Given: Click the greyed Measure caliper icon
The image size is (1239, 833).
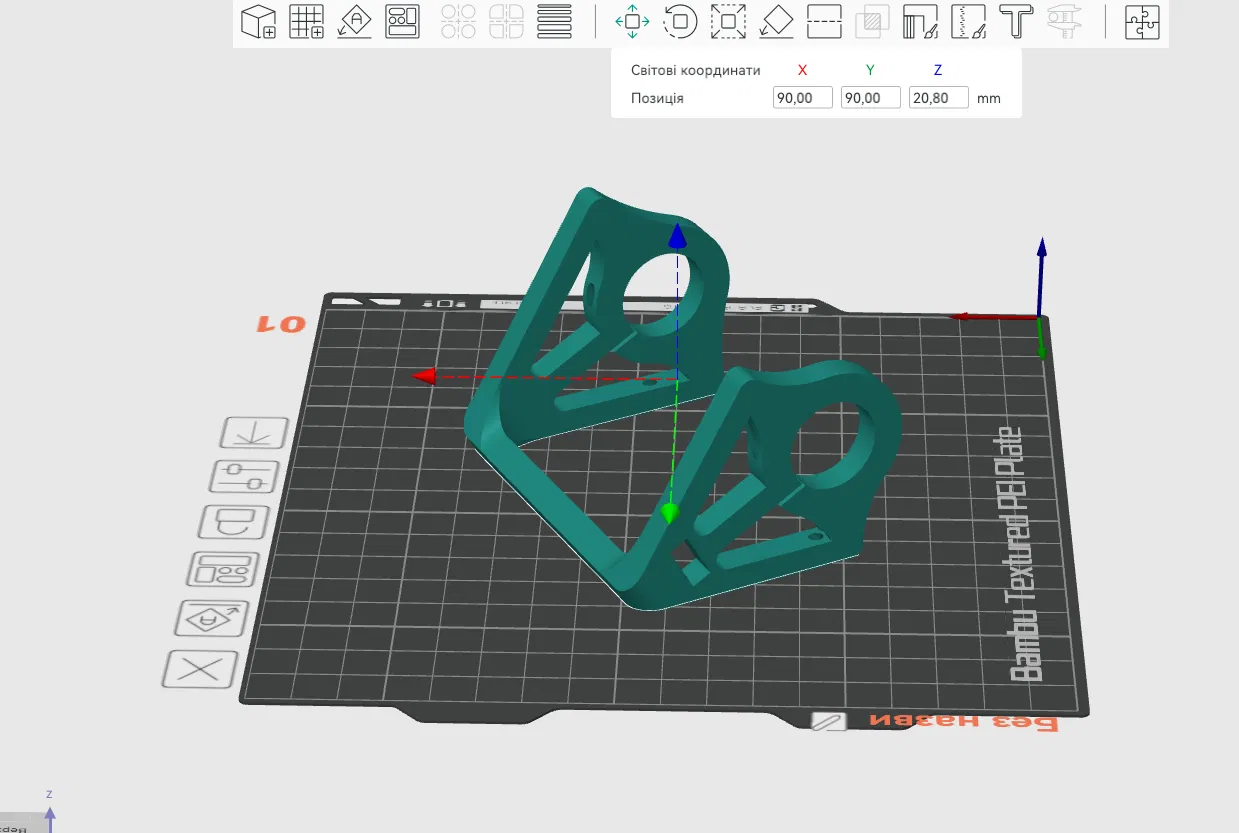Looking at the screenshot, I should (1063, 21).
